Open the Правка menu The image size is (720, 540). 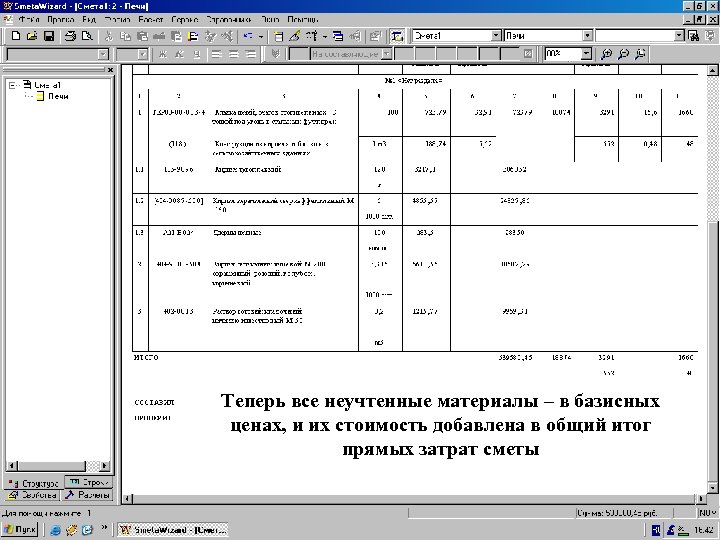61,20
